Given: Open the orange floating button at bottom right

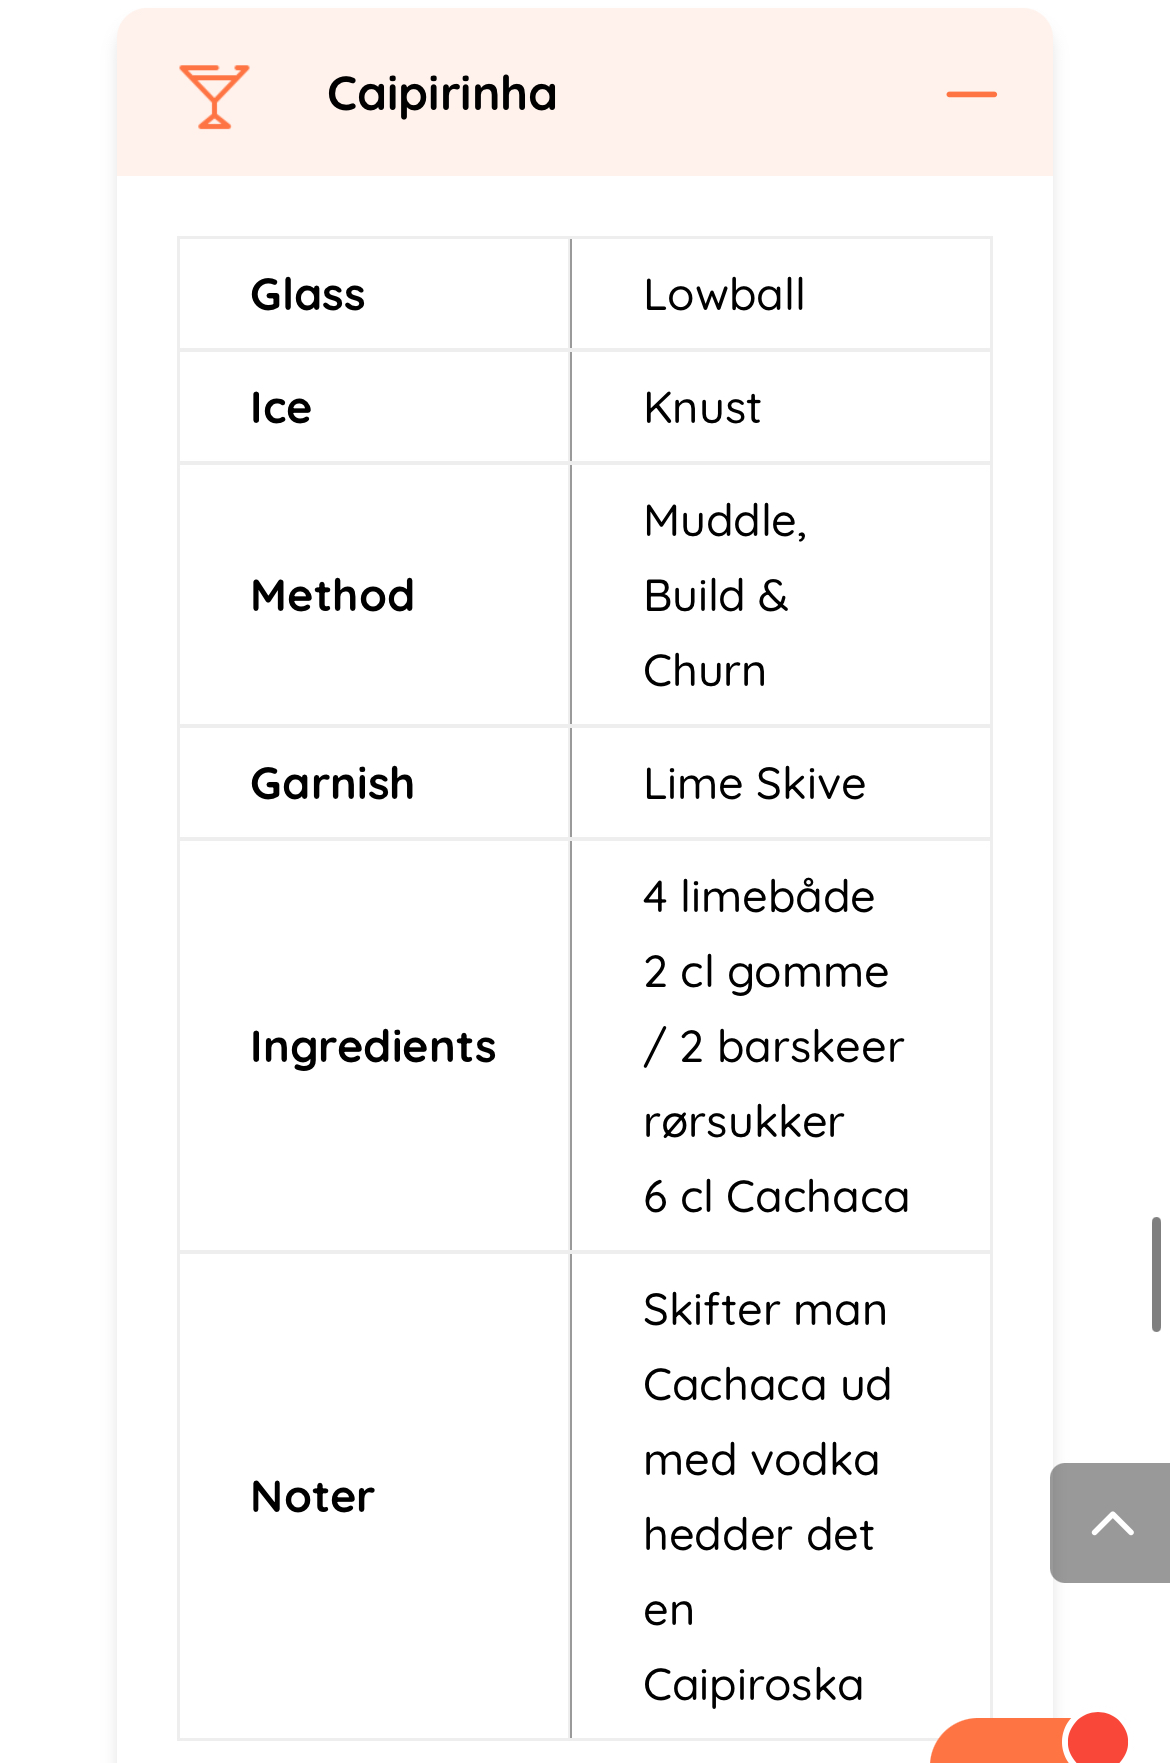Looking at the screenshot, I should click(x=1000, y=1741).
